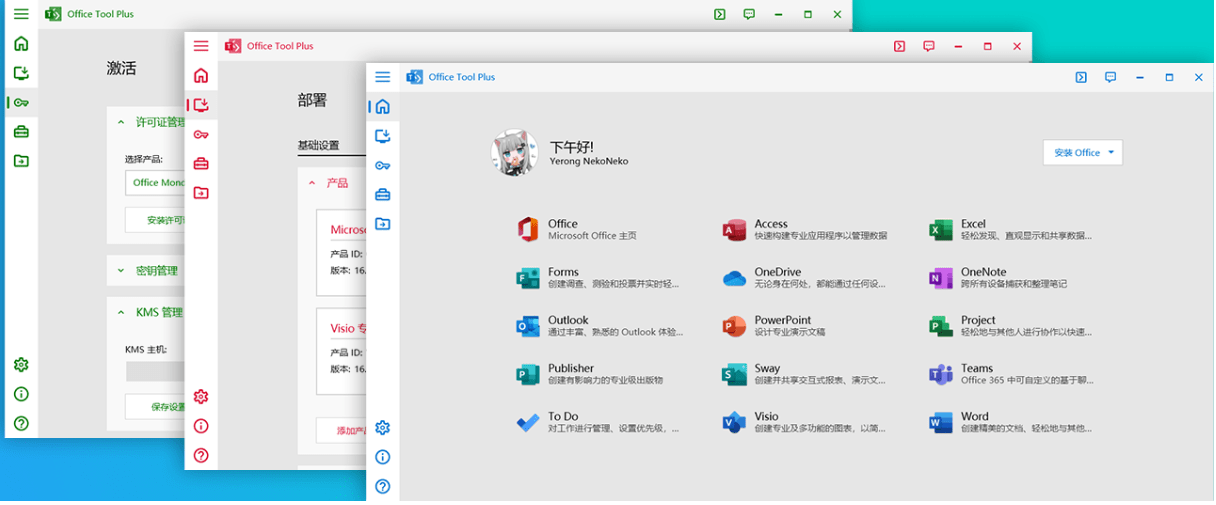Open feedback chat icon in red window title bar

point(929,46)
